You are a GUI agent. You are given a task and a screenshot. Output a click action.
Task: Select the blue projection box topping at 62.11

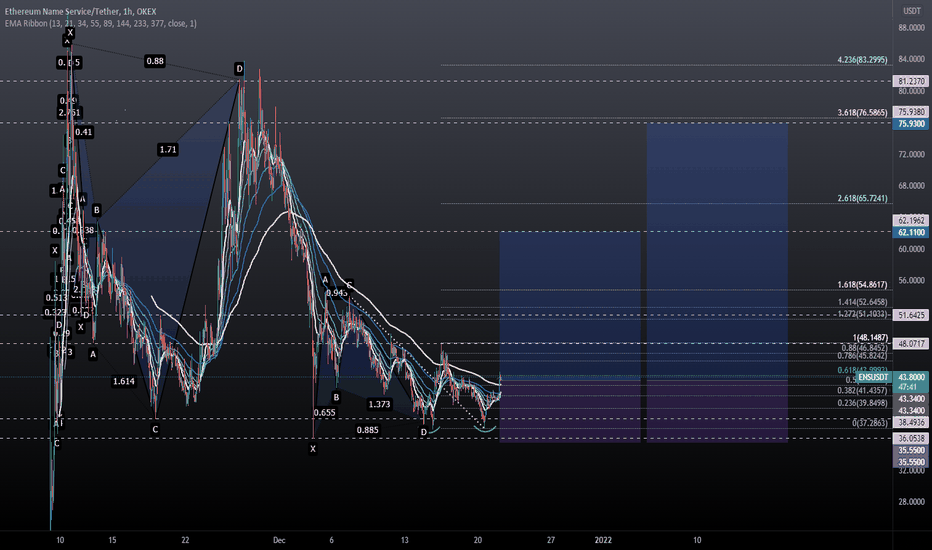[569, 304]
